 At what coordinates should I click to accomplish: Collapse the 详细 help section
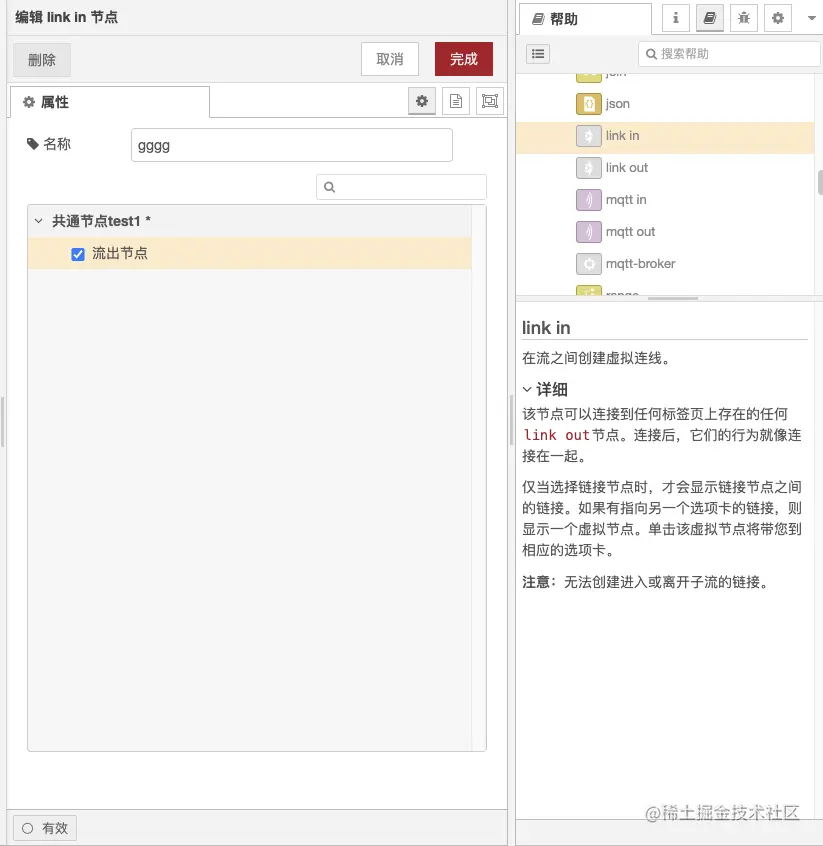527,389
